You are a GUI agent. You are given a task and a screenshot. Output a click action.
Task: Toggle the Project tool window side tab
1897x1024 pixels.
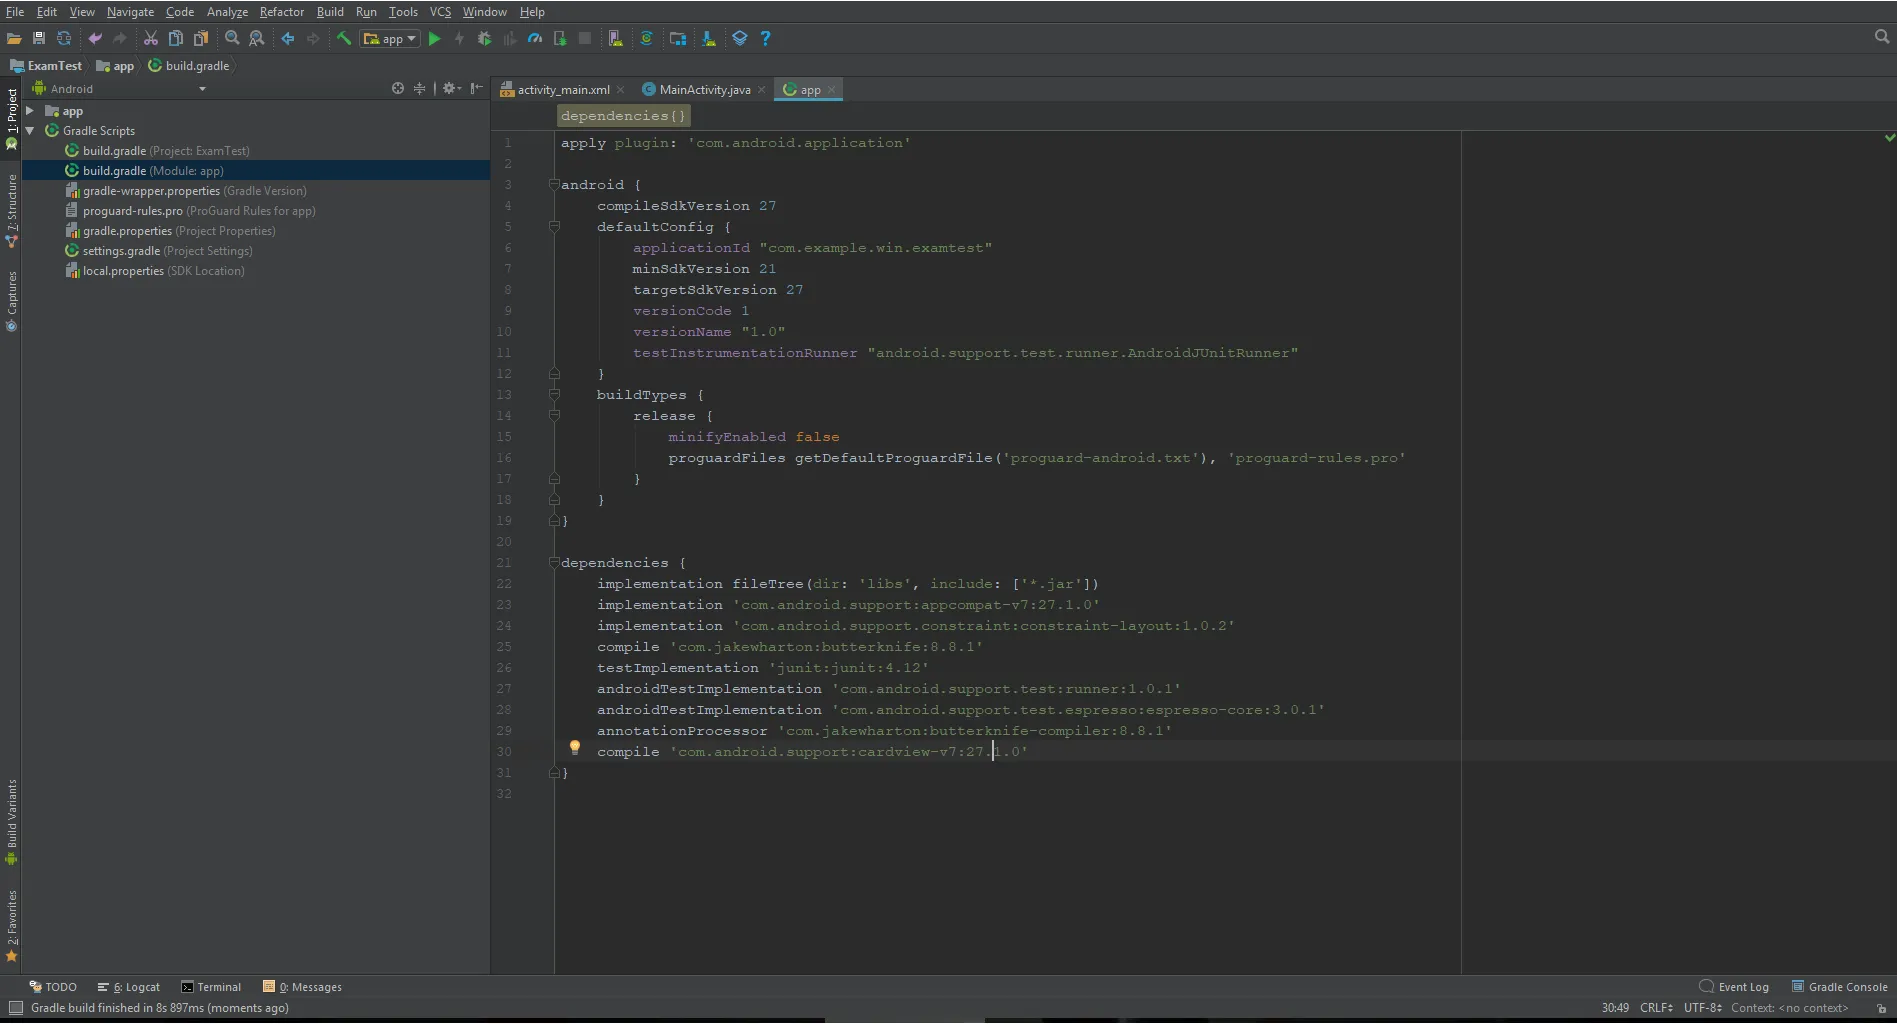tap(12, 112)
